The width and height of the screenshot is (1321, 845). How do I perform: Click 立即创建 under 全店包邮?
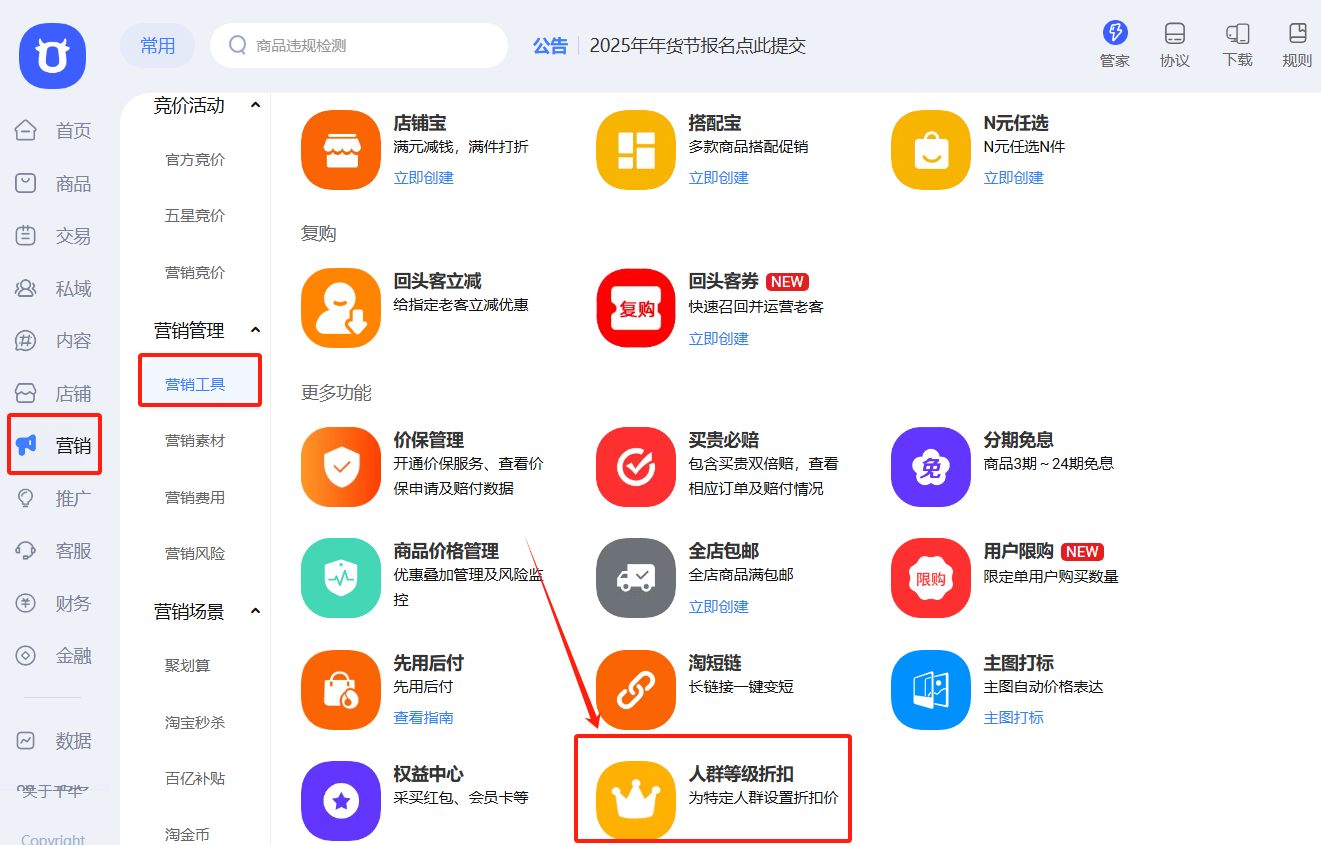point(718,606)
